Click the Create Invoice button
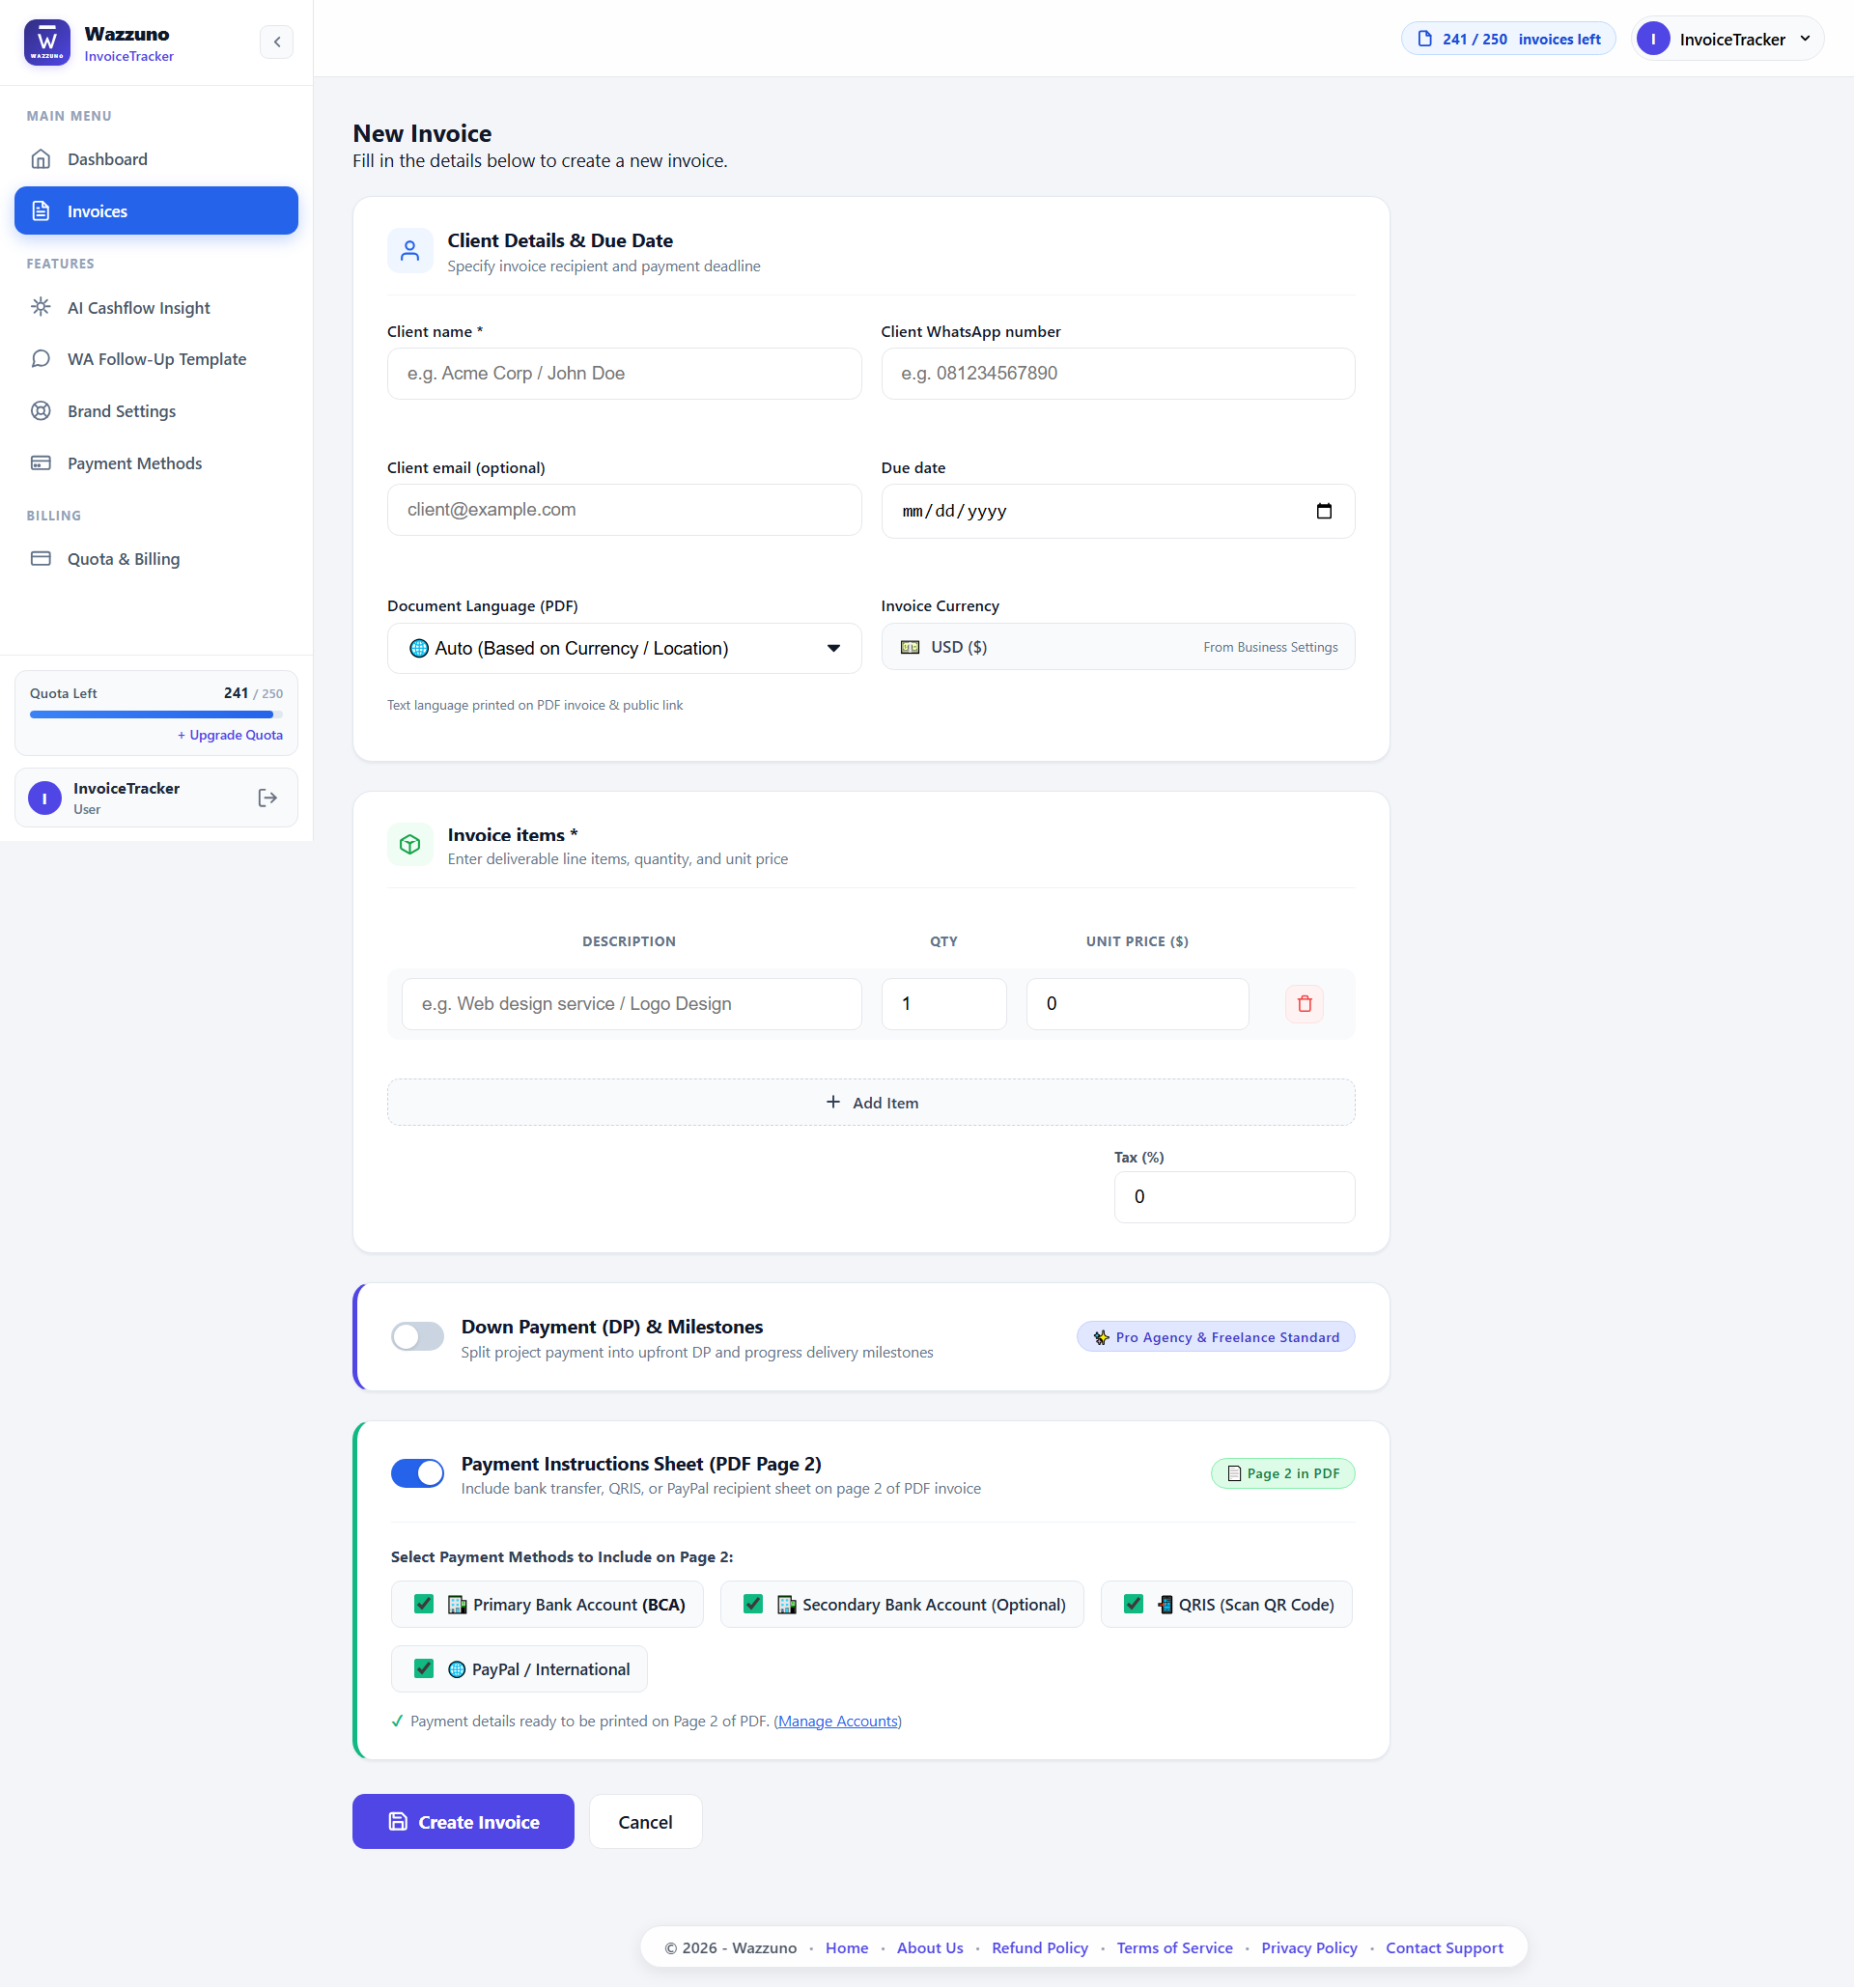The width and height of the screenshot is (1854, 1988). click(x=463, y=1821)
